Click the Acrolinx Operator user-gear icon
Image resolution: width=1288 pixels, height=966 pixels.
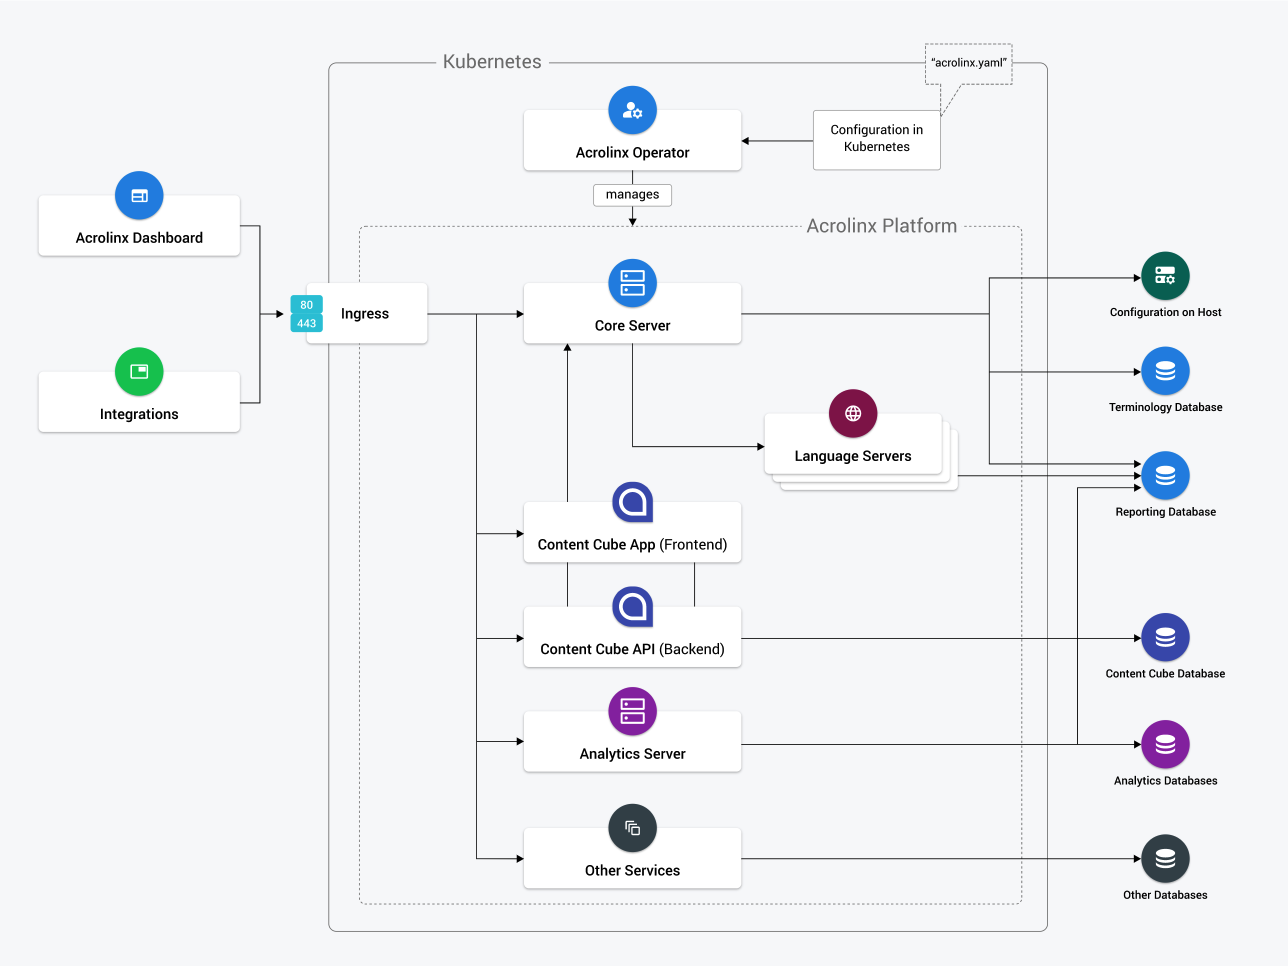tap(632, 110)
